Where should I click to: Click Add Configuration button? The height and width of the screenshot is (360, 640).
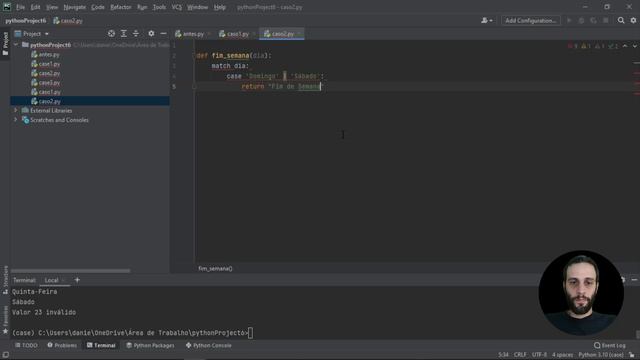pos(531,20)
